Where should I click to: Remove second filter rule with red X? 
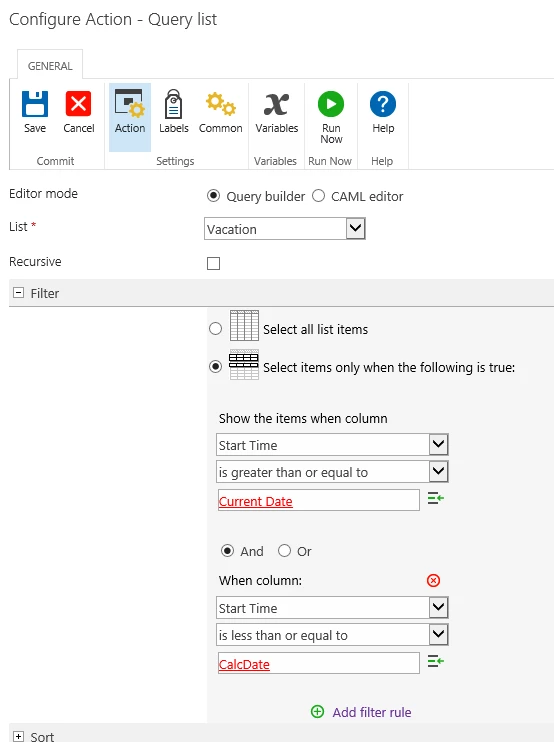point(433,580)
